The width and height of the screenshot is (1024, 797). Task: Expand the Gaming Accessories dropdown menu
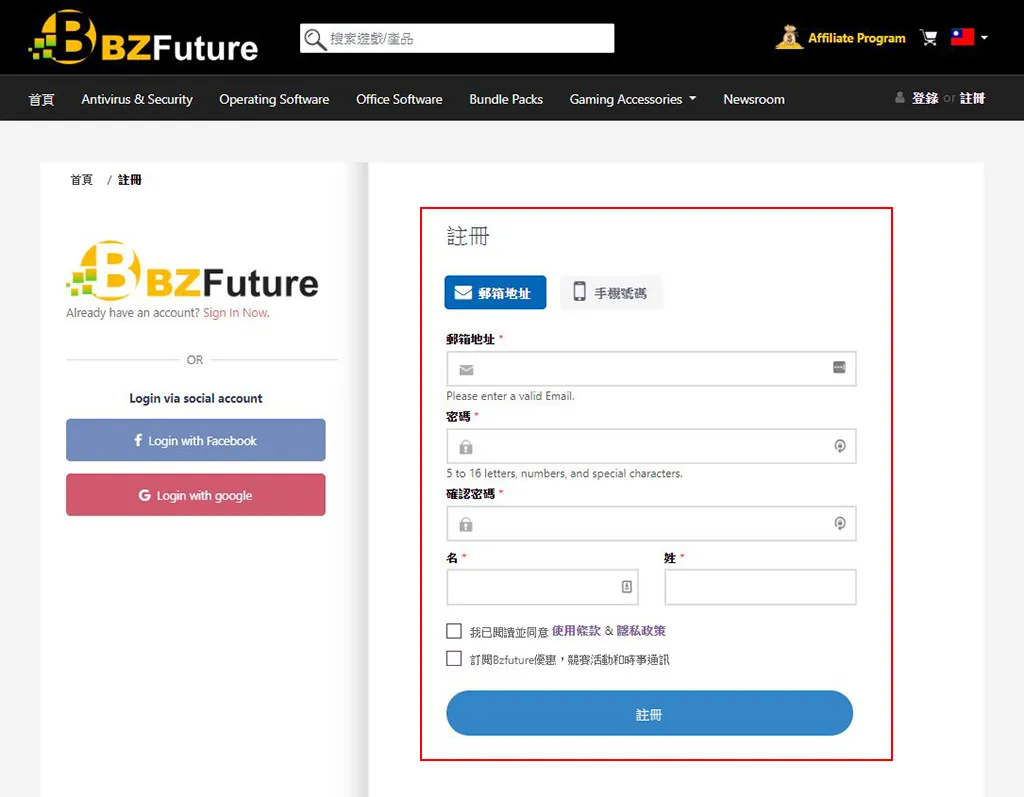[x=633, y=99]
